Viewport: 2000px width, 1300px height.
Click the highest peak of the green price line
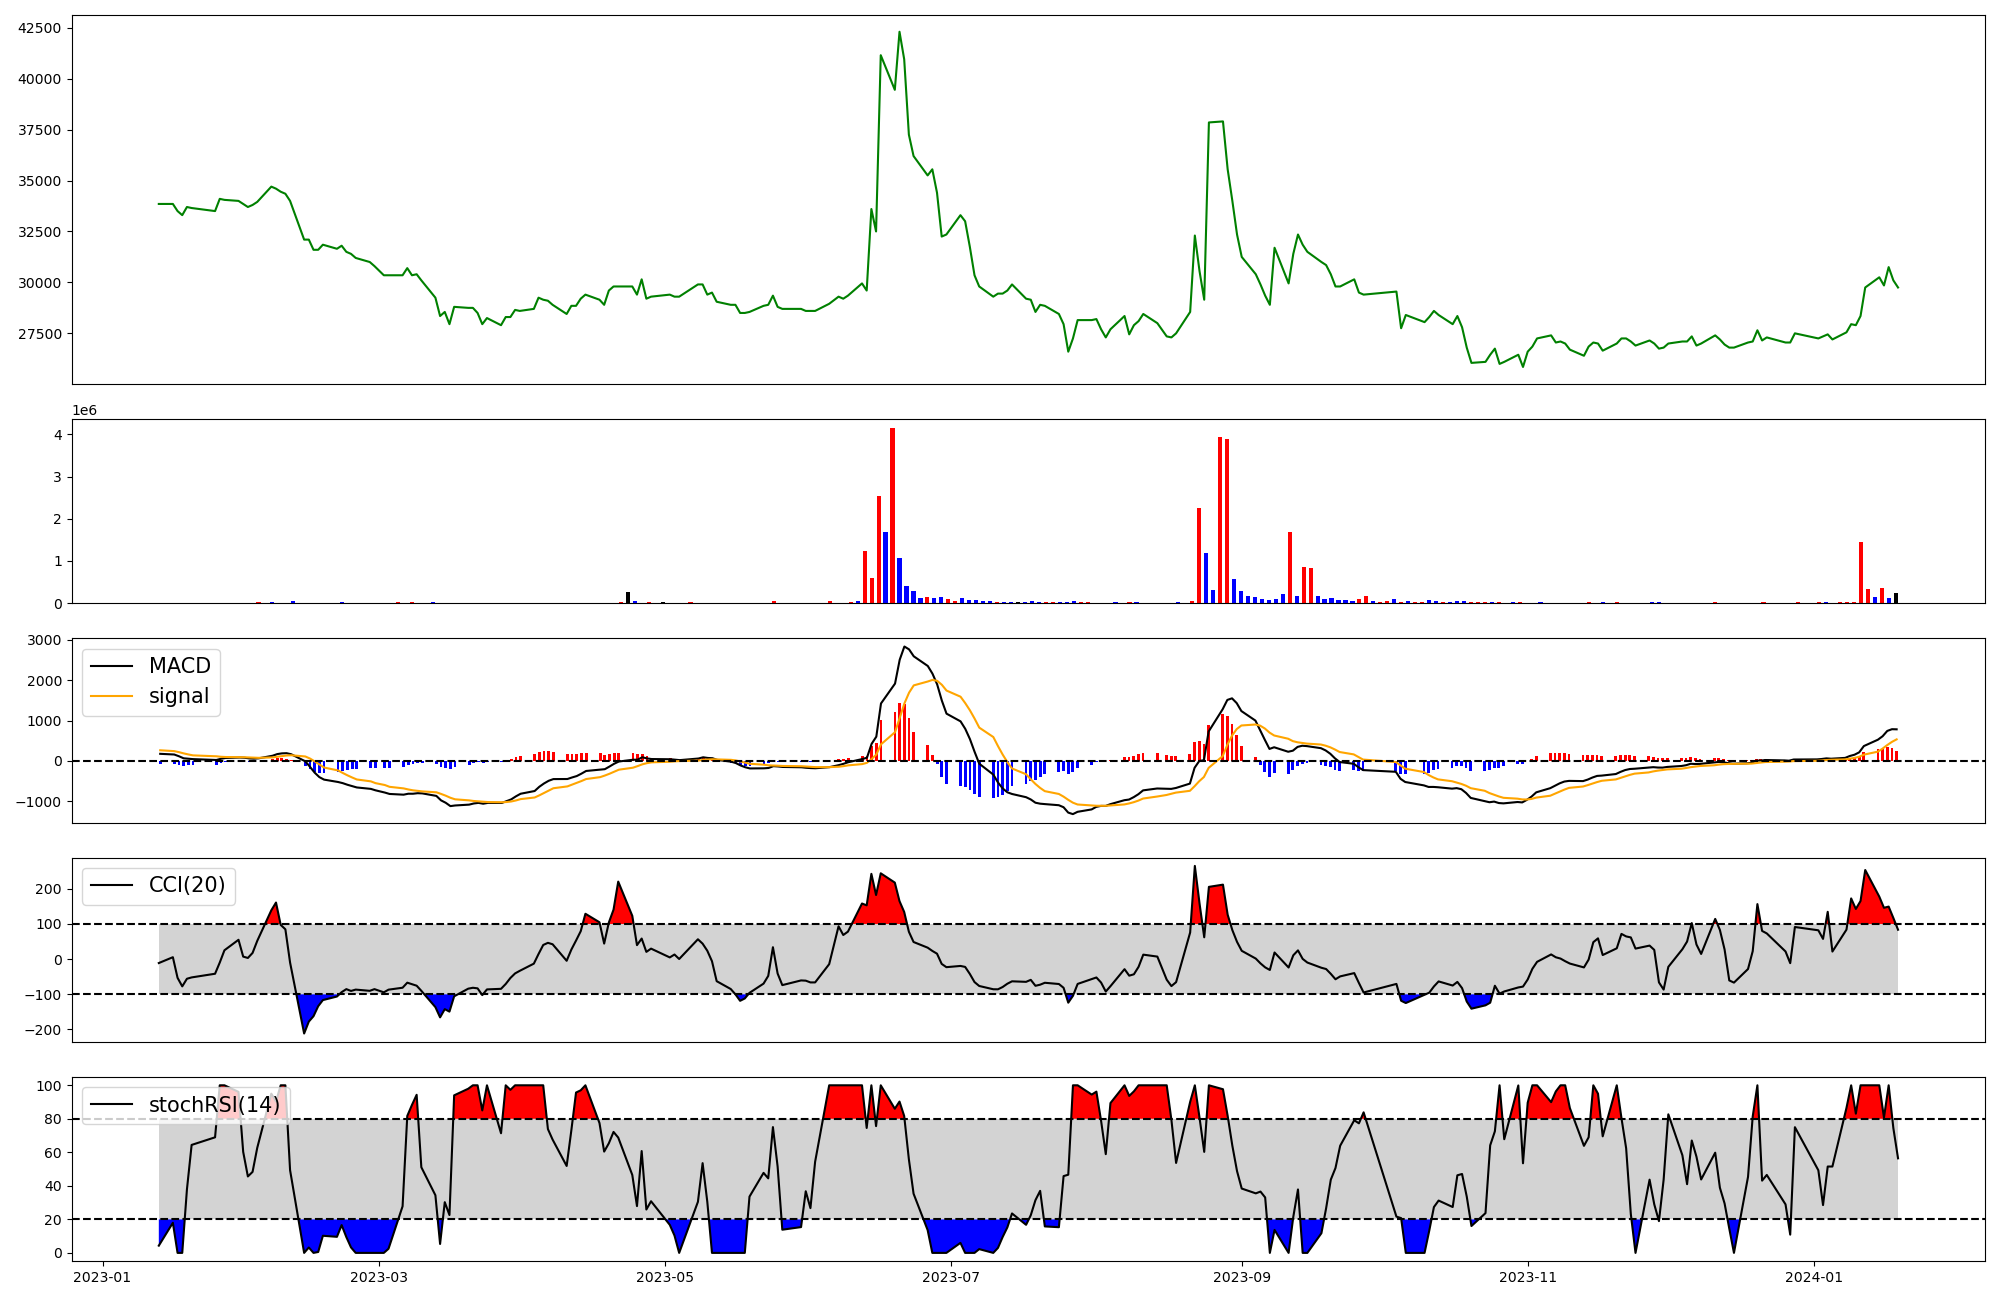tap(899, 32)
